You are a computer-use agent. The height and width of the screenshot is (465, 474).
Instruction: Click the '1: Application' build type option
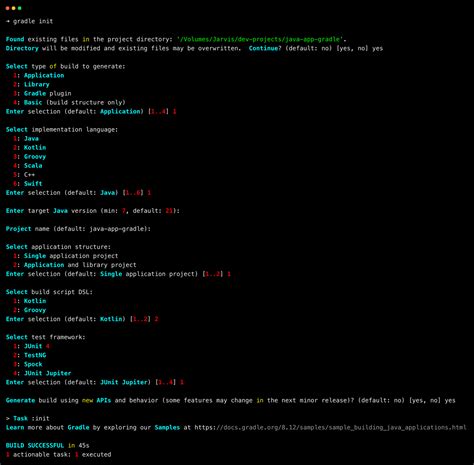pos(39,75)
